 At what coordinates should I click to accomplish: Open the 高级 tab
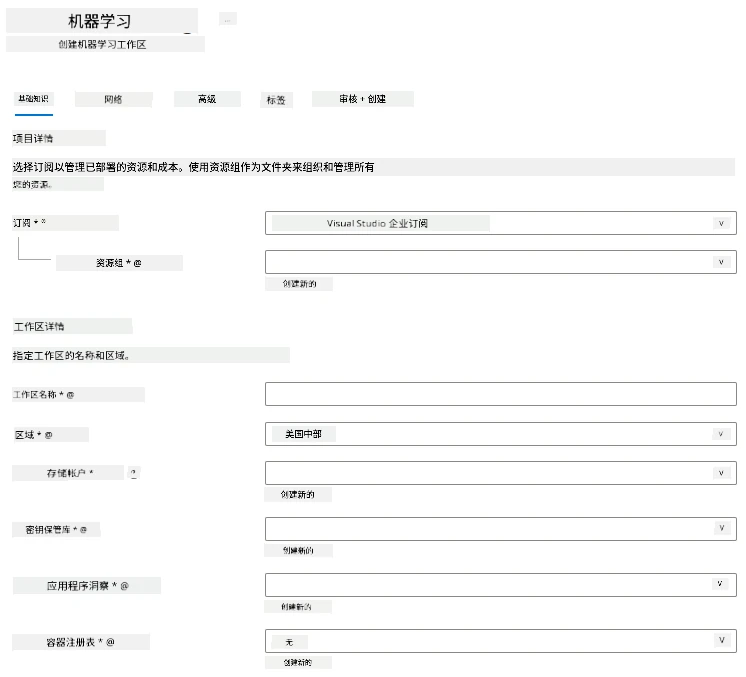207,99
